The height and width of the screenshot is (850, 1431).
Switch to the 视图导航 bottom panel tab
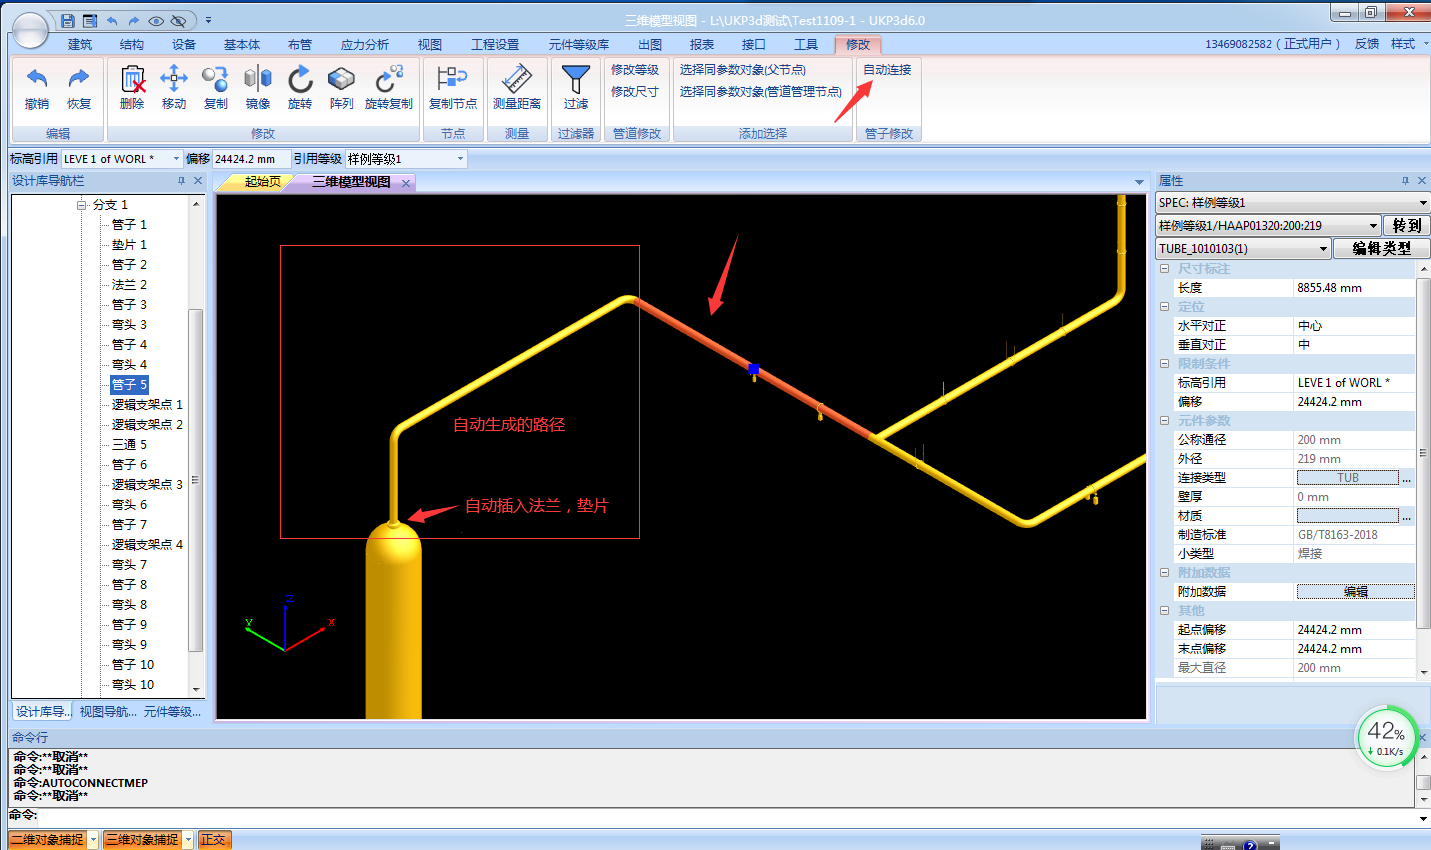click(108, 712)
